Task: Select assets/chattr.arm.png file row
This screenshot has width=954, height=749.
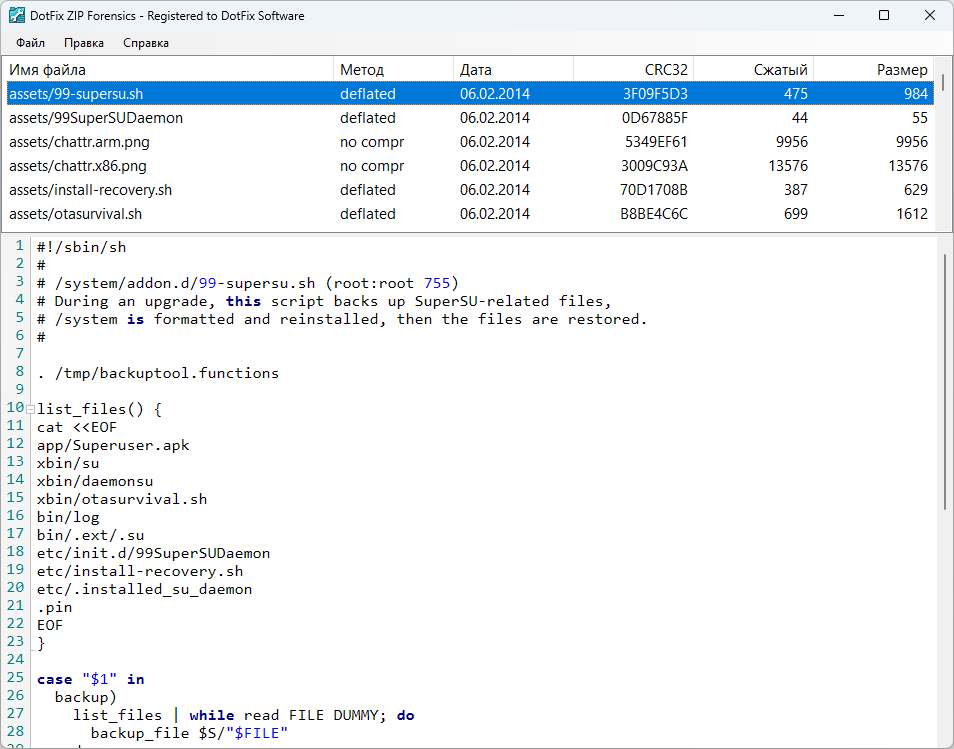Action: point(470,142)
